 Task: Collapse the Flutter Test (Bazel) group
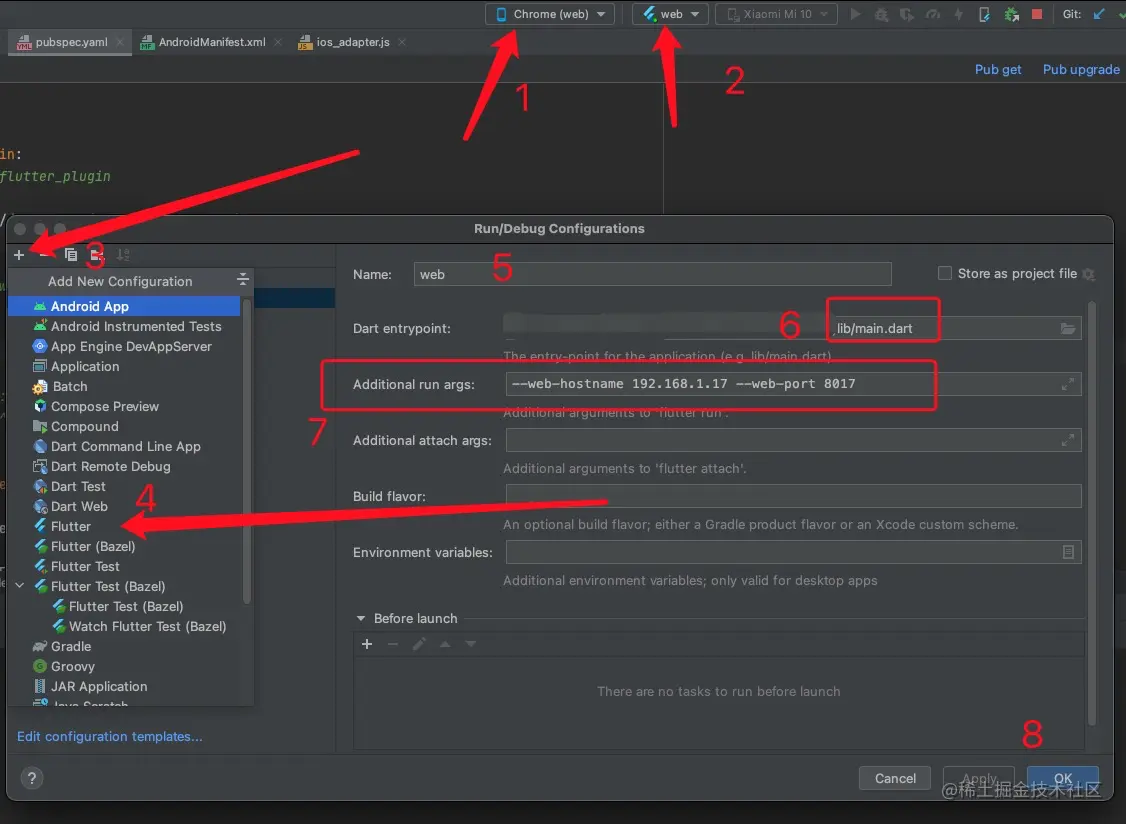[x=20, y=586]
